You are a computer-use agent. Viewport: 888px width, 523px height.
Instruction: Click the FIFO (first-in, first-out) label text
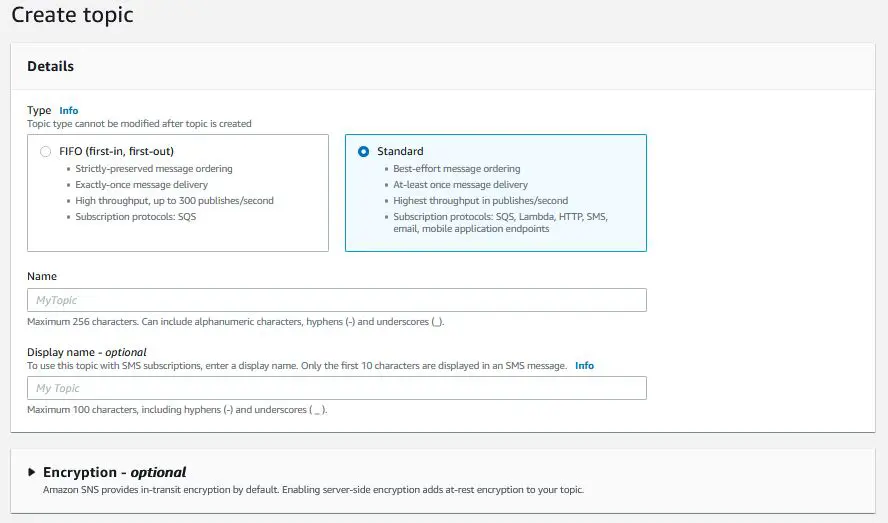coord(115,152)
